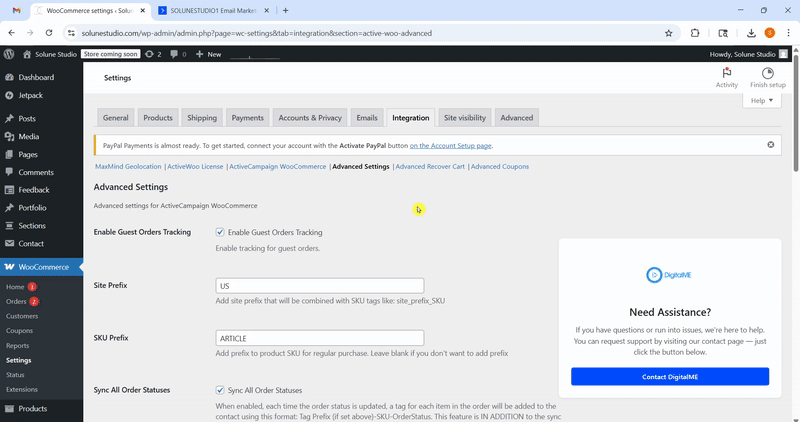Viewport: 800px width, 422px height.
Task: Toggle Enable Guest Orders Tracking checkbox
Action: [220, 232]
